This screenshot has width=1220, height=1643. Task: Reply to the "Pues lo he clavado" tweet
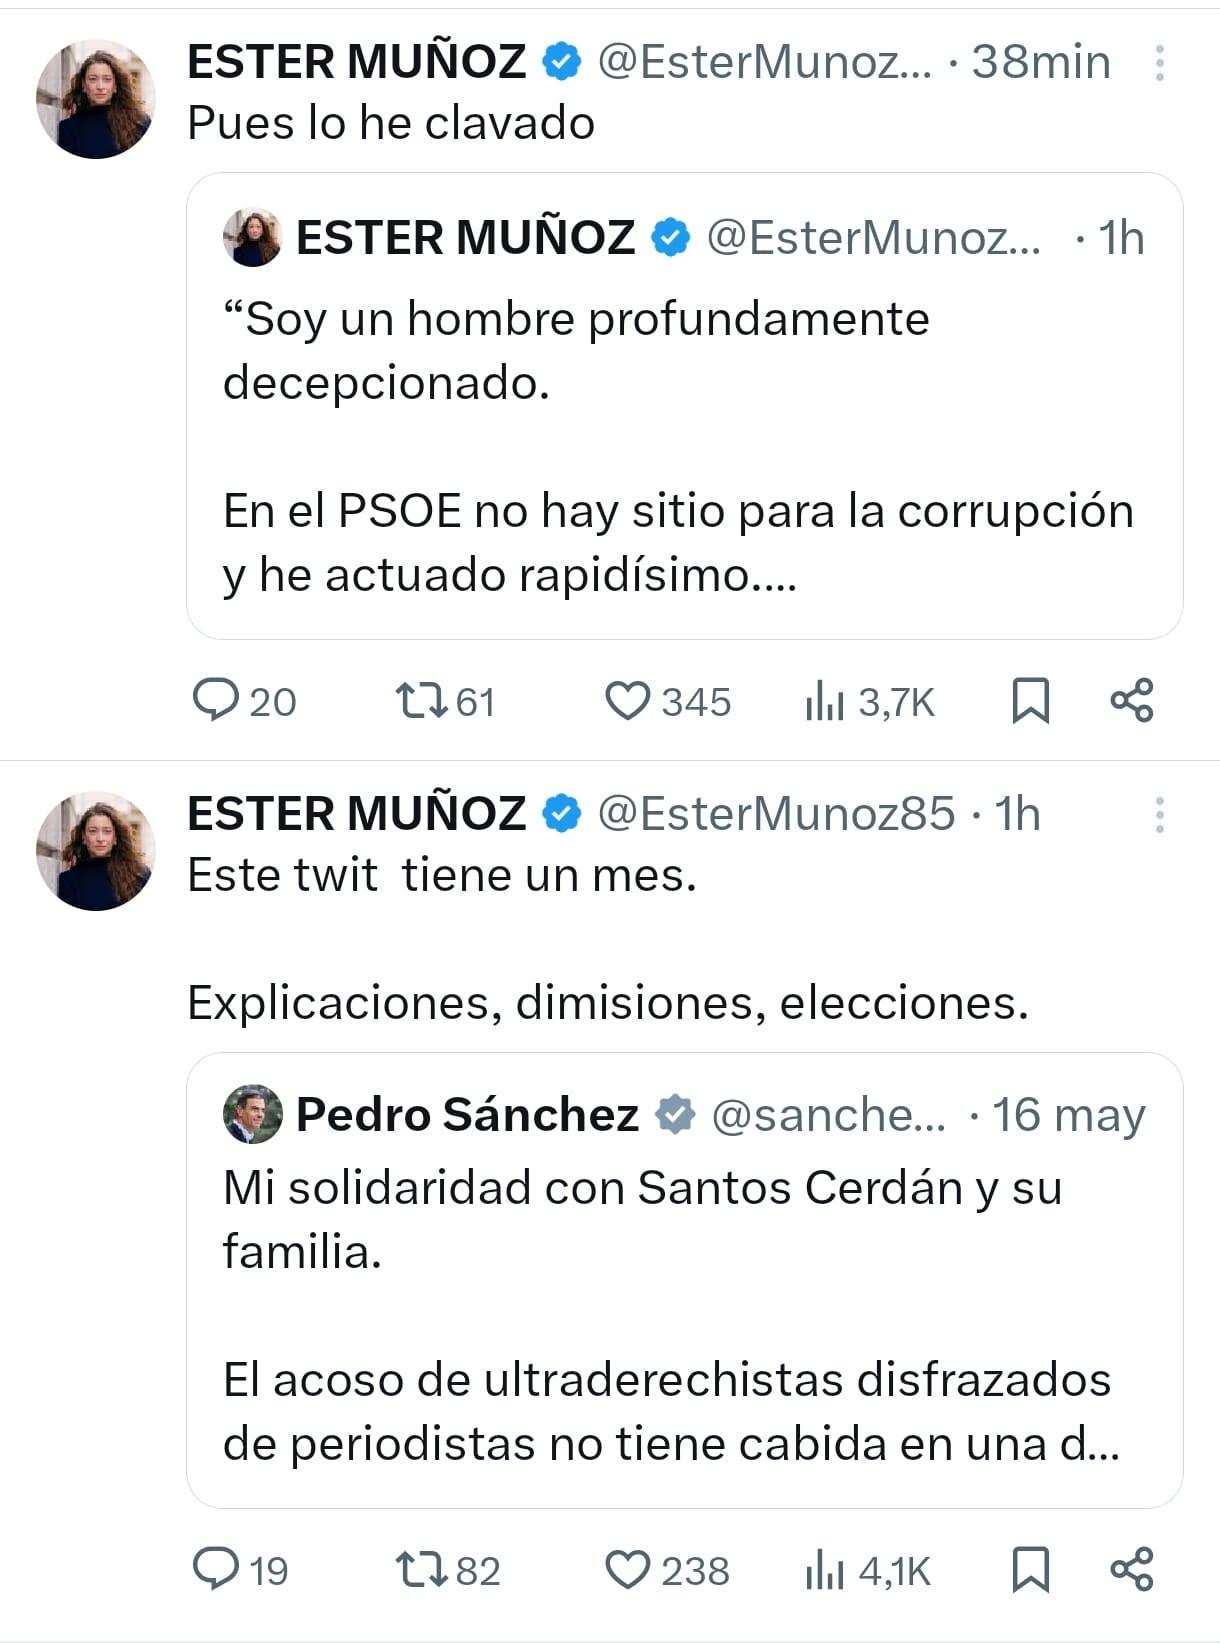point(215,700)
